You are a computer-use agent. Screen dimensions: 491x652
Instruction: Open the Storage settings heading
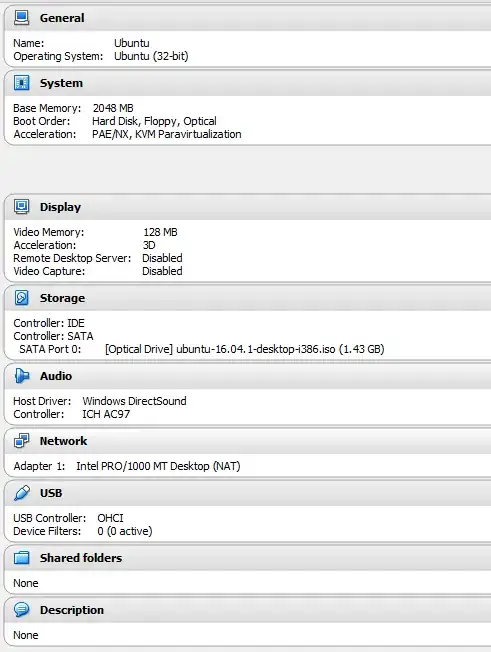pos(62,298)
